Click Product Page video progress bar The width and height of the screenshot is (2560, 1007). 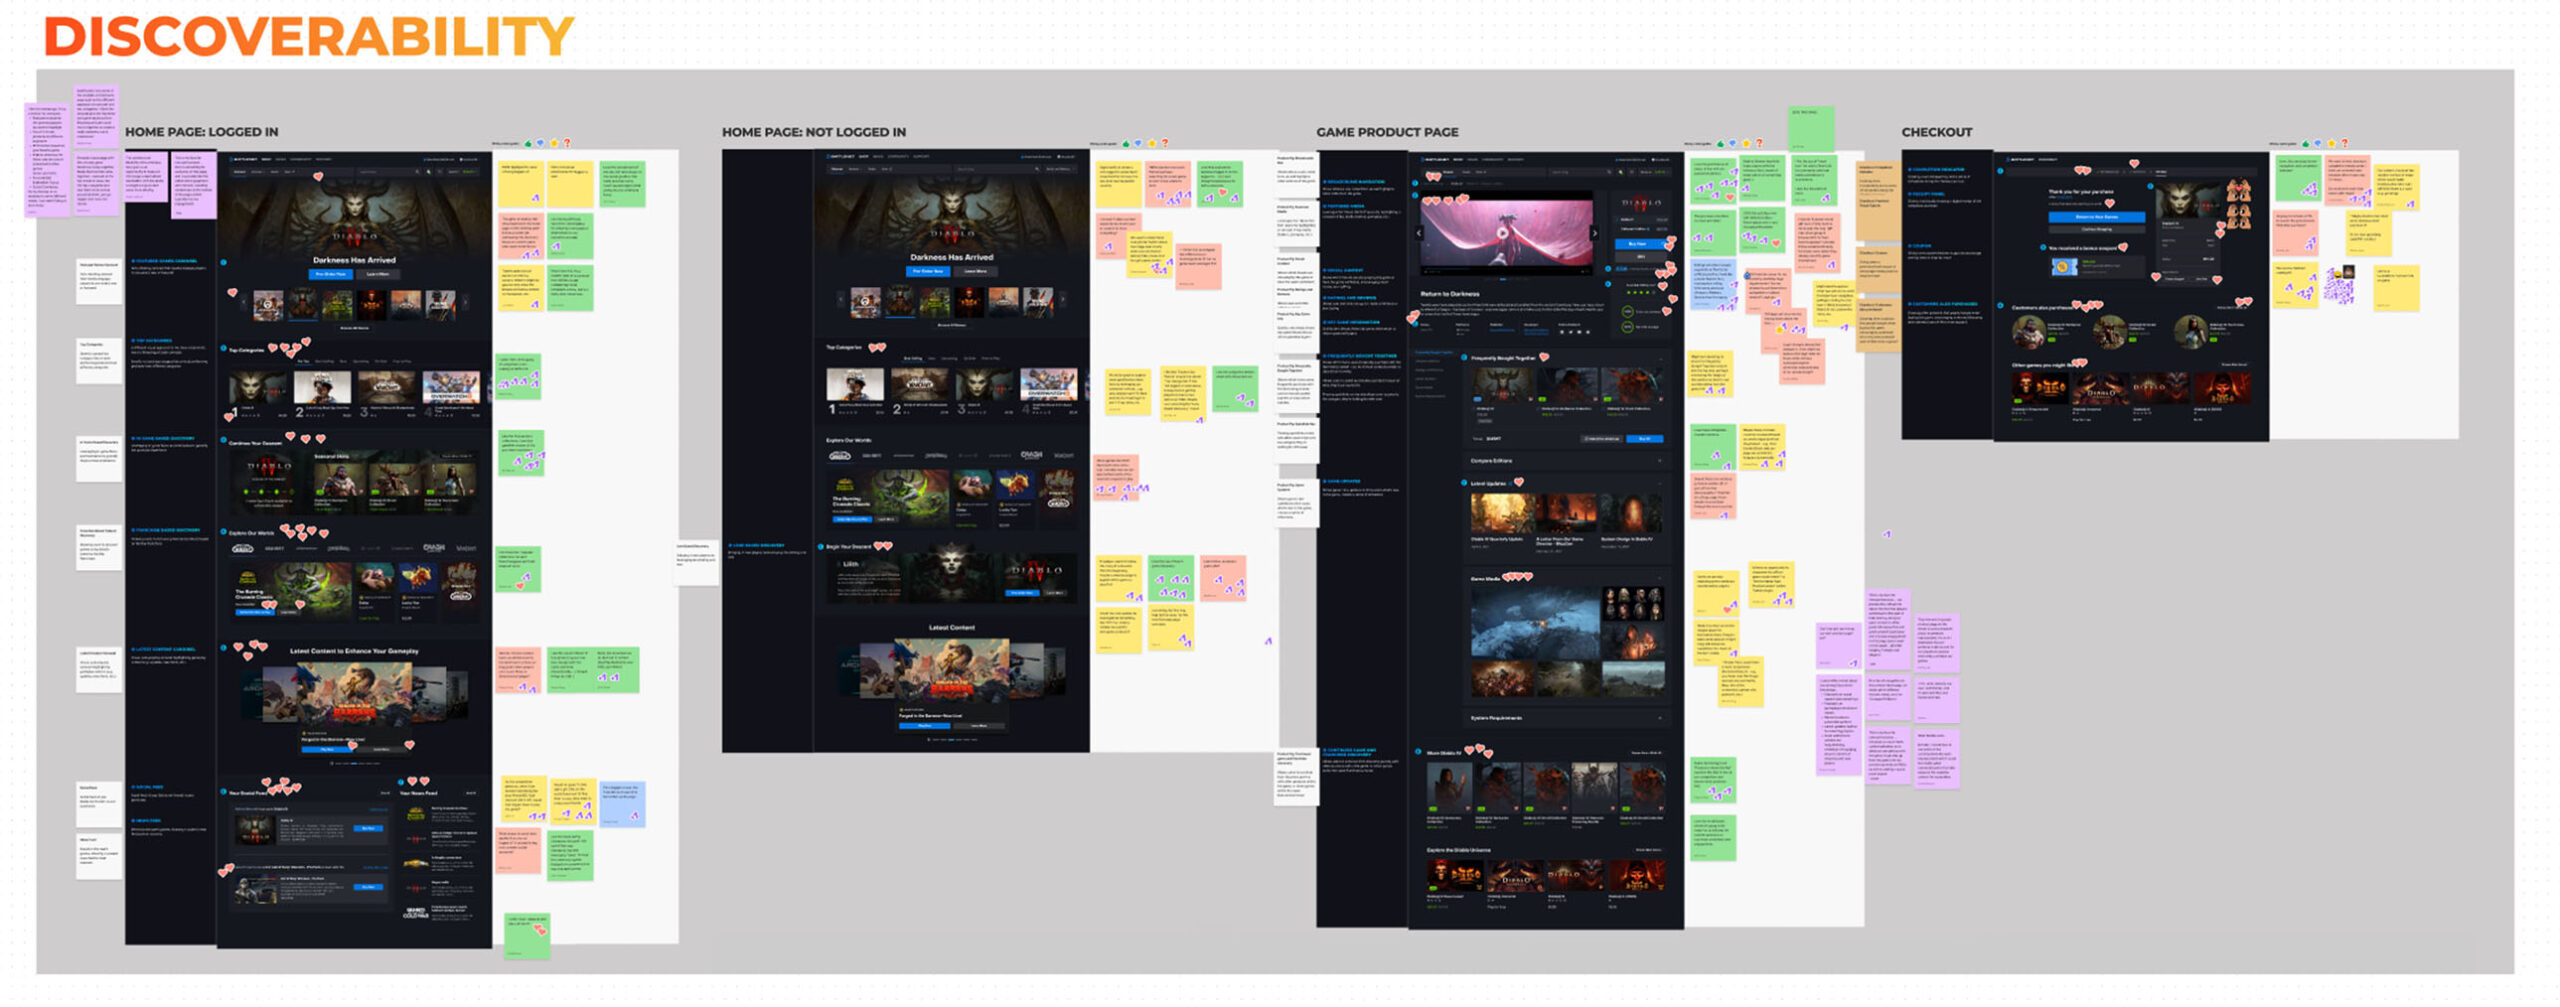point(1507,269)
